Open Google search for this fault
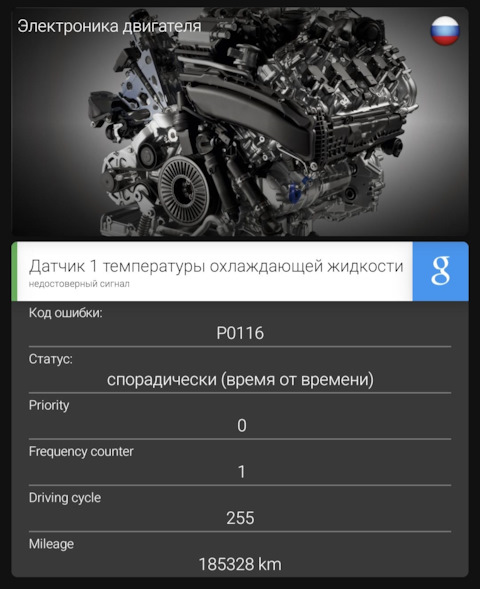Image resolution: width=480 pixels, height=589 pixels. pyautogui.click(x=441, y=271)
